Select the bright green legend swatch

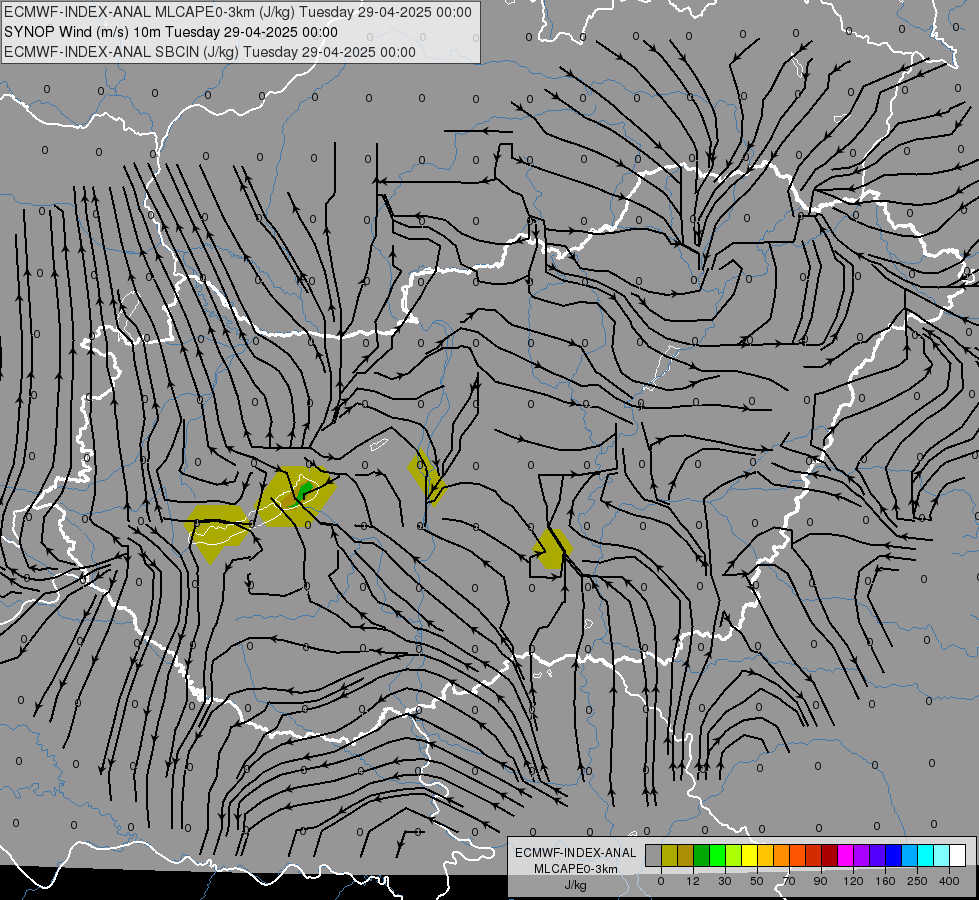click(x=717, y=855)
